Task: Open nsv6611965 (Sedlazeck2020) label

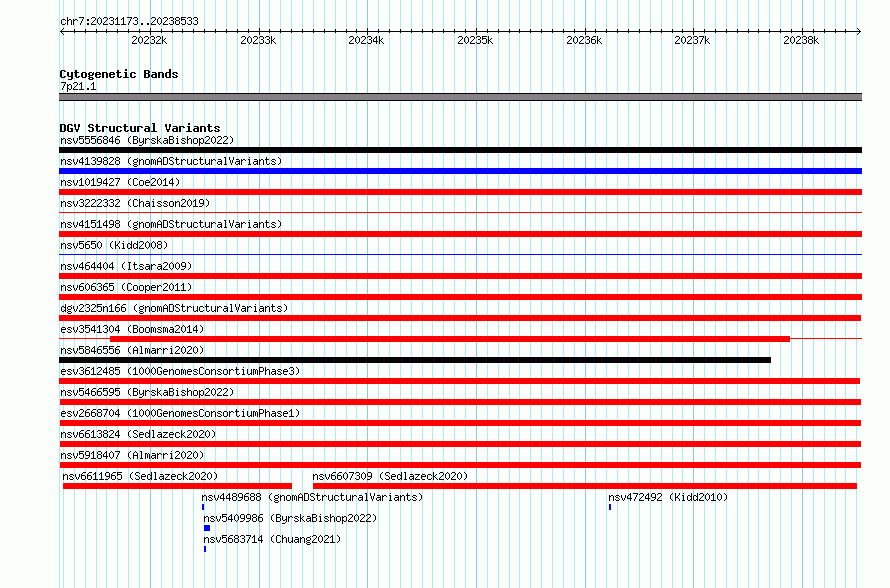Action: (140, 476)
